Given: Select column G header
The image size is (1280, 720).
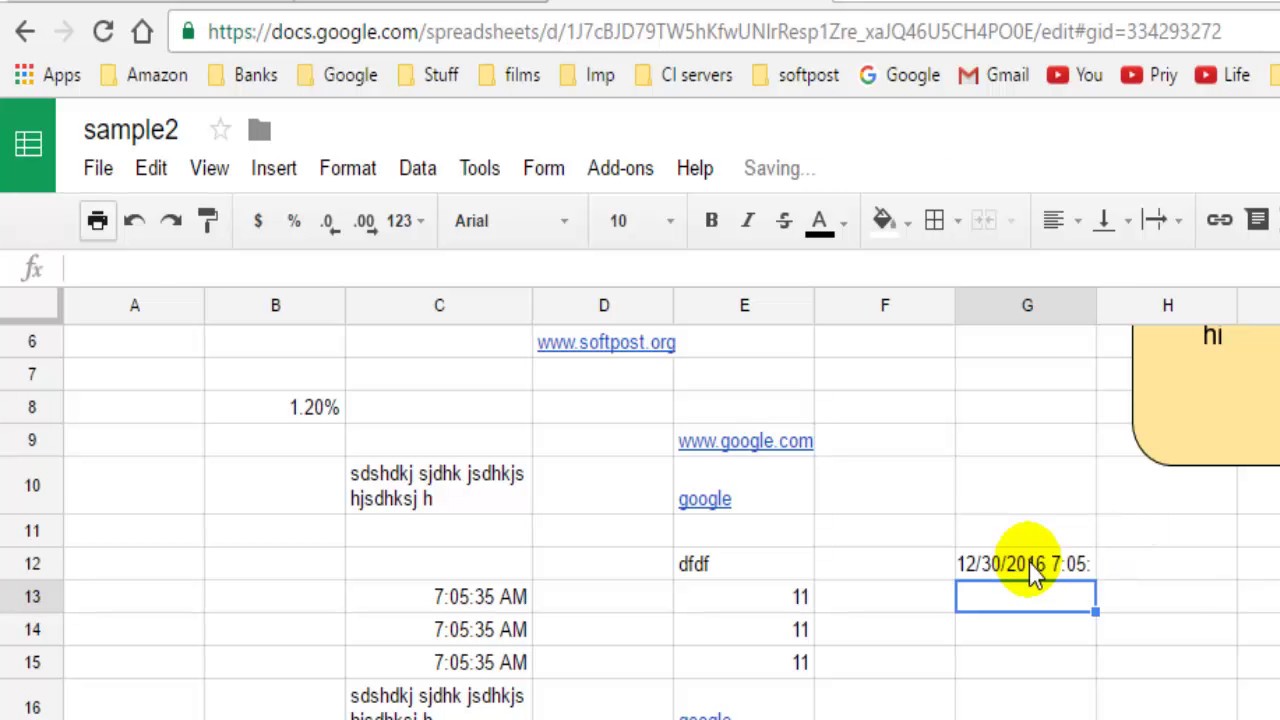Looking at the screenshot, I should click(1026, 305).
